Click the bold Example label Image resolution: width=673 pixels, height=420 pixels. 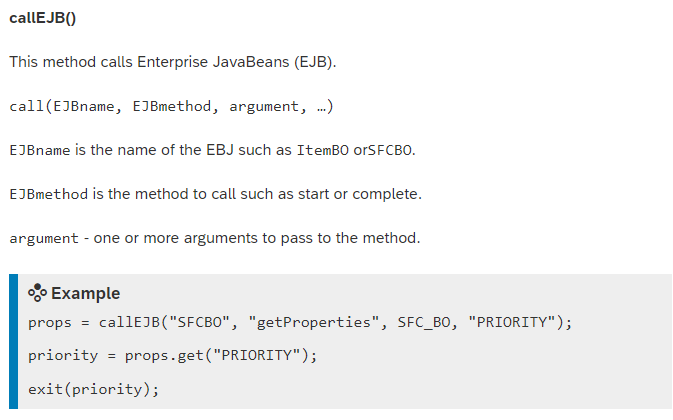(86, 293)
